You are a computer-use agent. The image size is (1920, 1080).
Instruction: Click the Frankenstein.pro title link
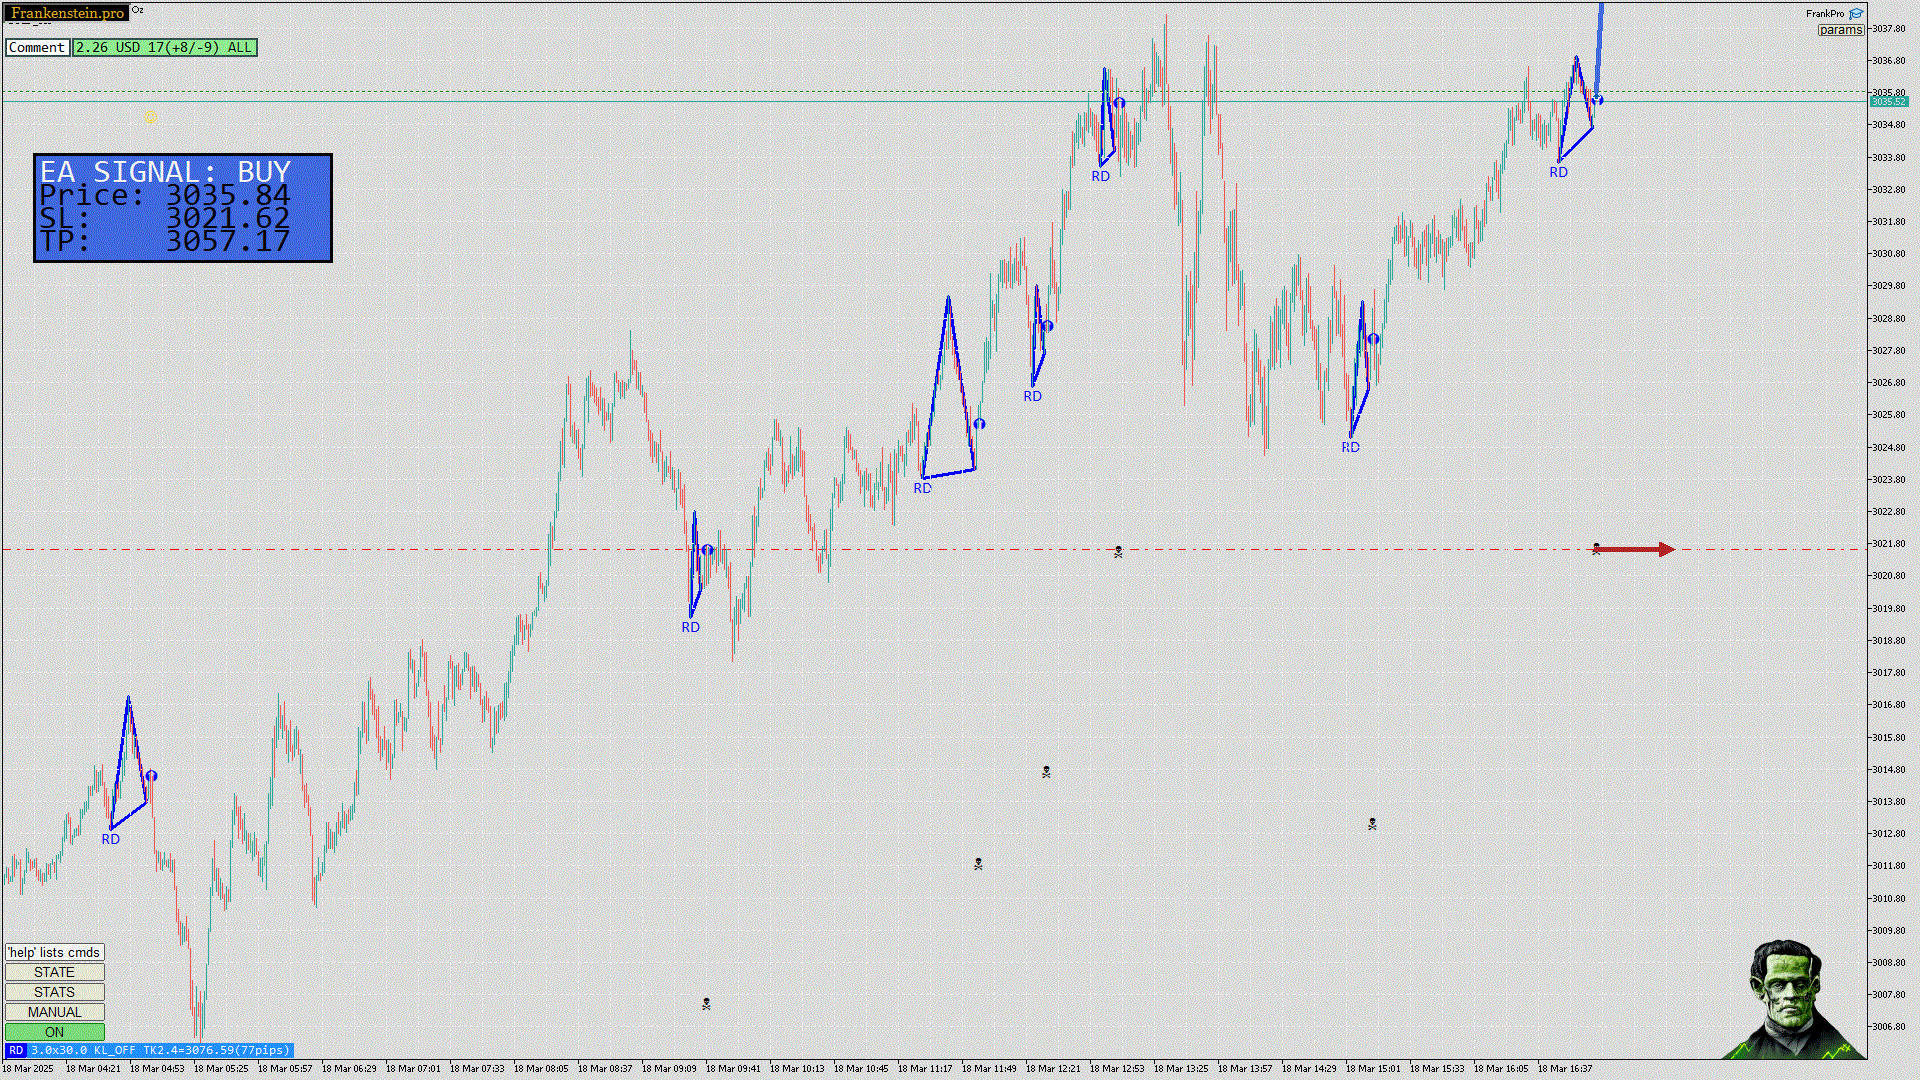(67, 13)
